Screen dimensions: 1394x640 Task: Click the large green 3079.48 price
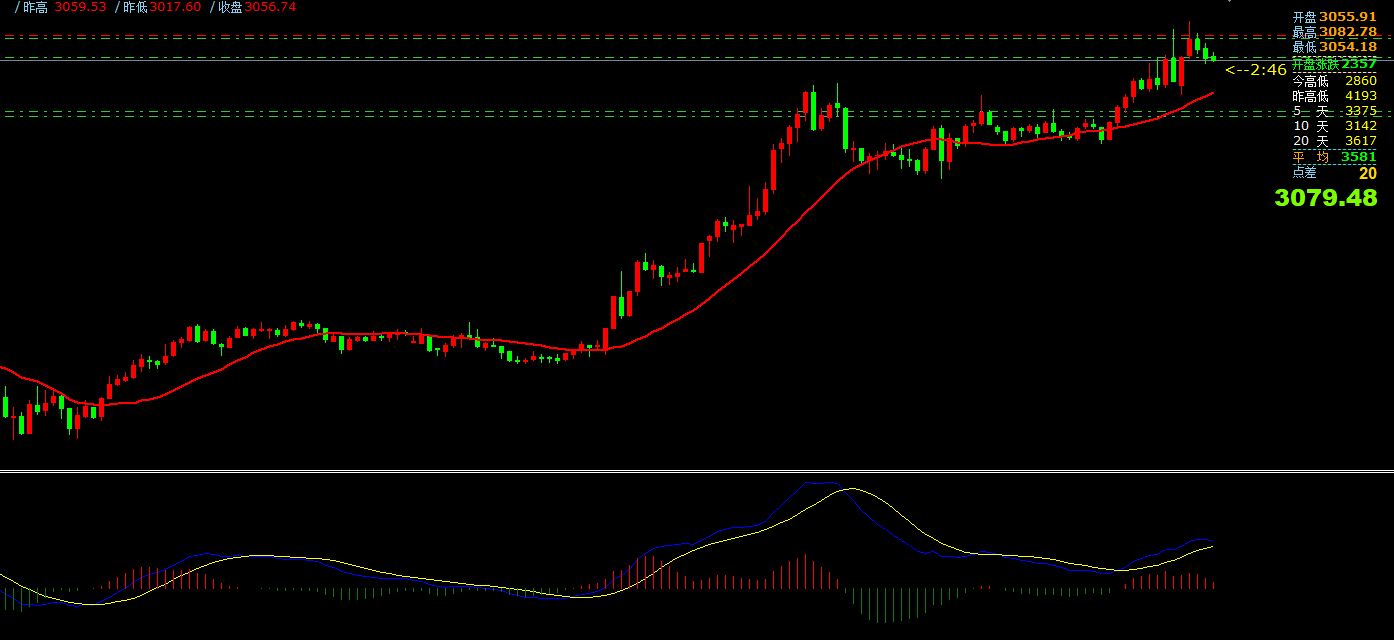point(1325,198)
